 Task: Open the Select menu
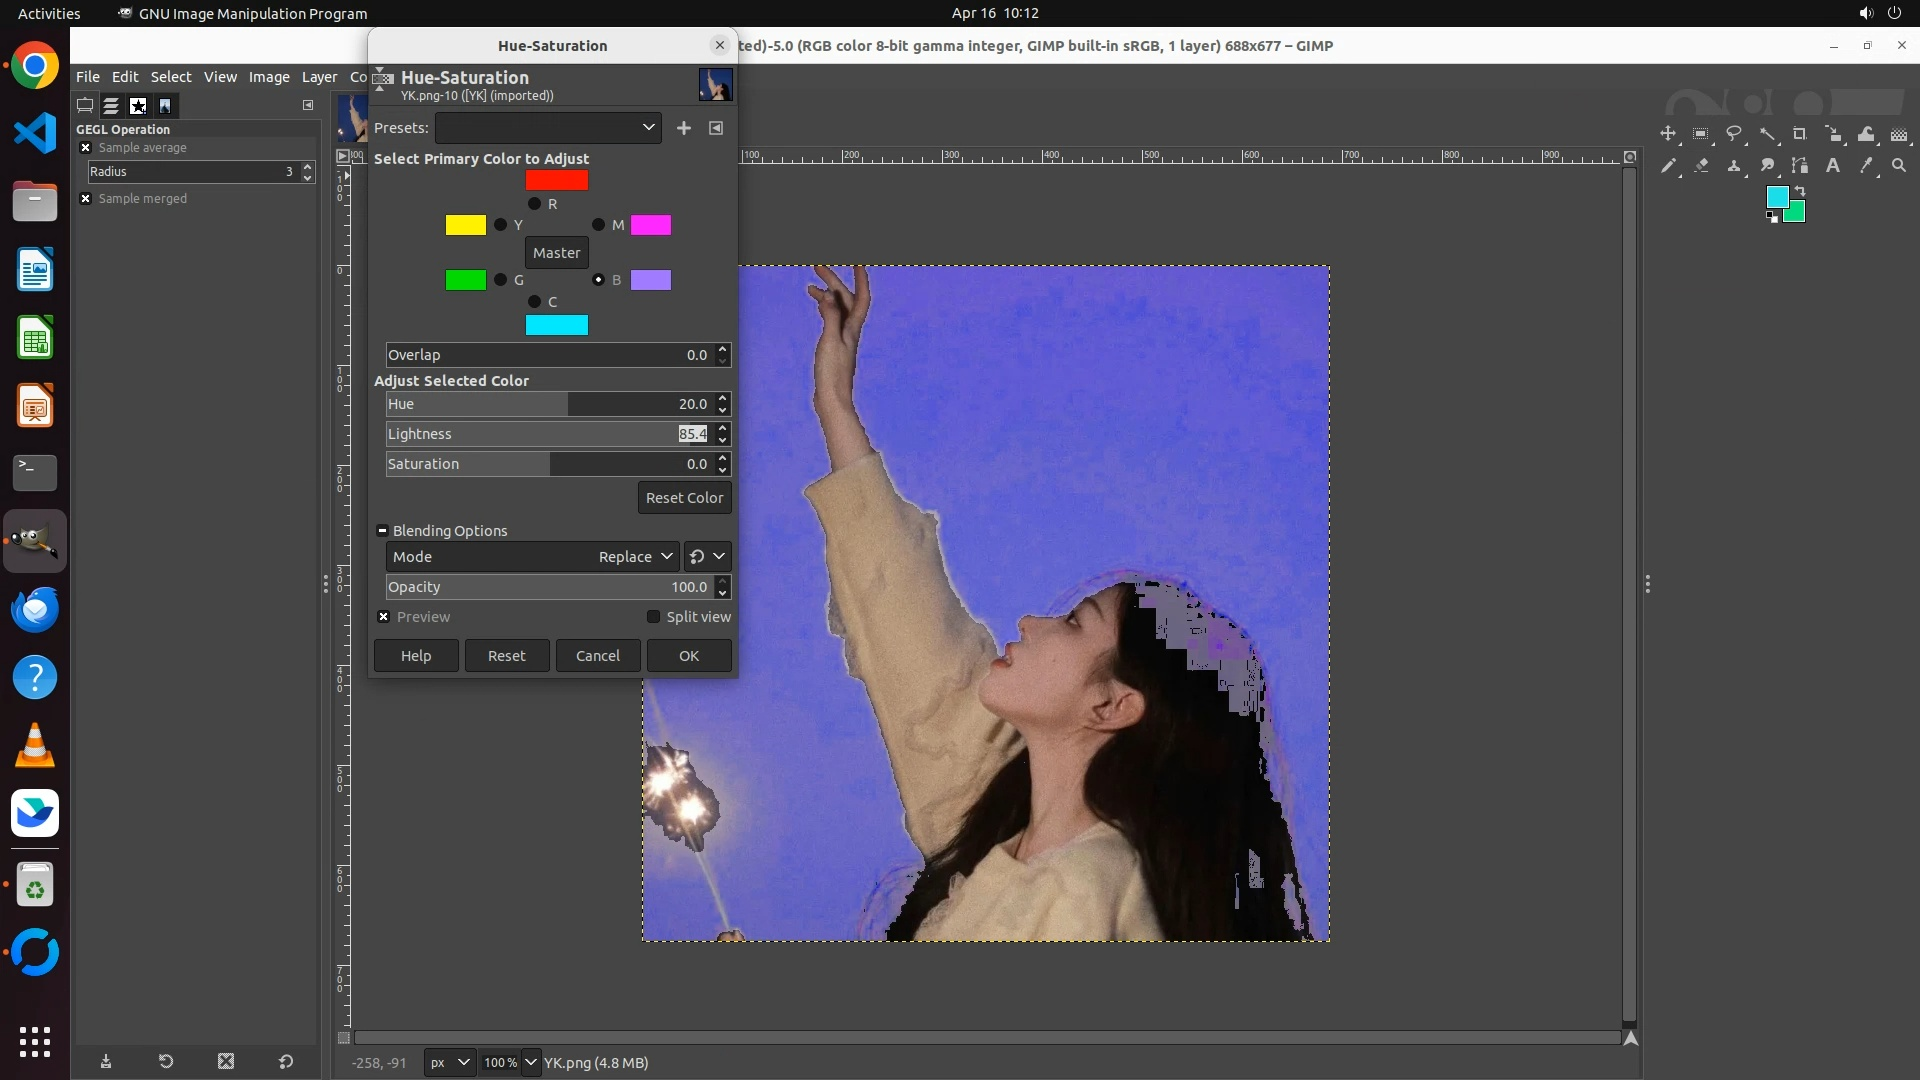[x=171, y=77]
